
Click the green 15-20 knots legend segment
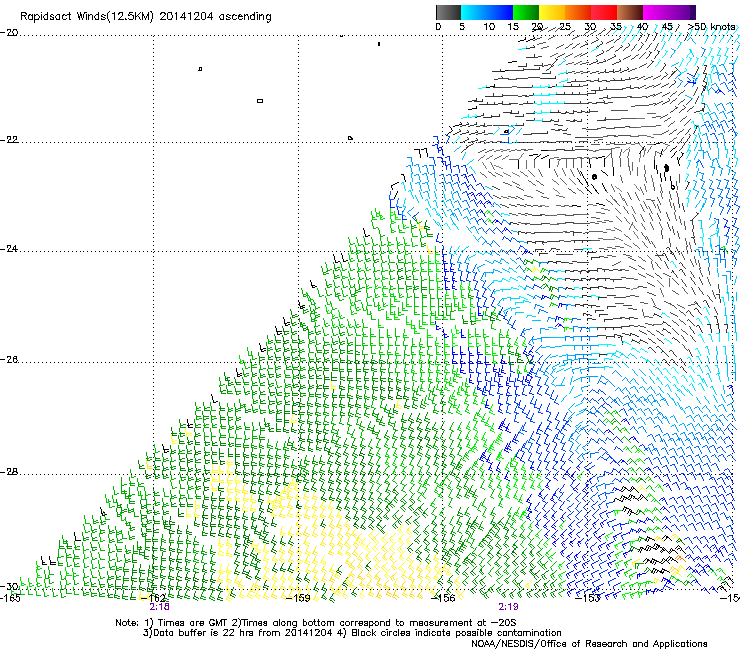(x=526, y=12)
